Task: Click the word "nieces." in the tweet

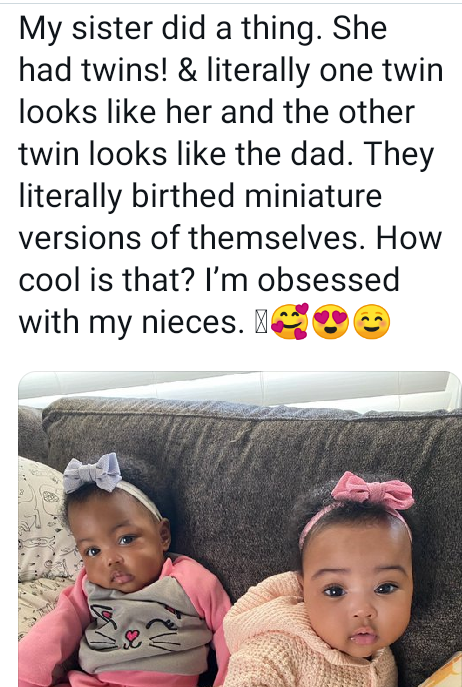Action: click(x=192, y=322)
